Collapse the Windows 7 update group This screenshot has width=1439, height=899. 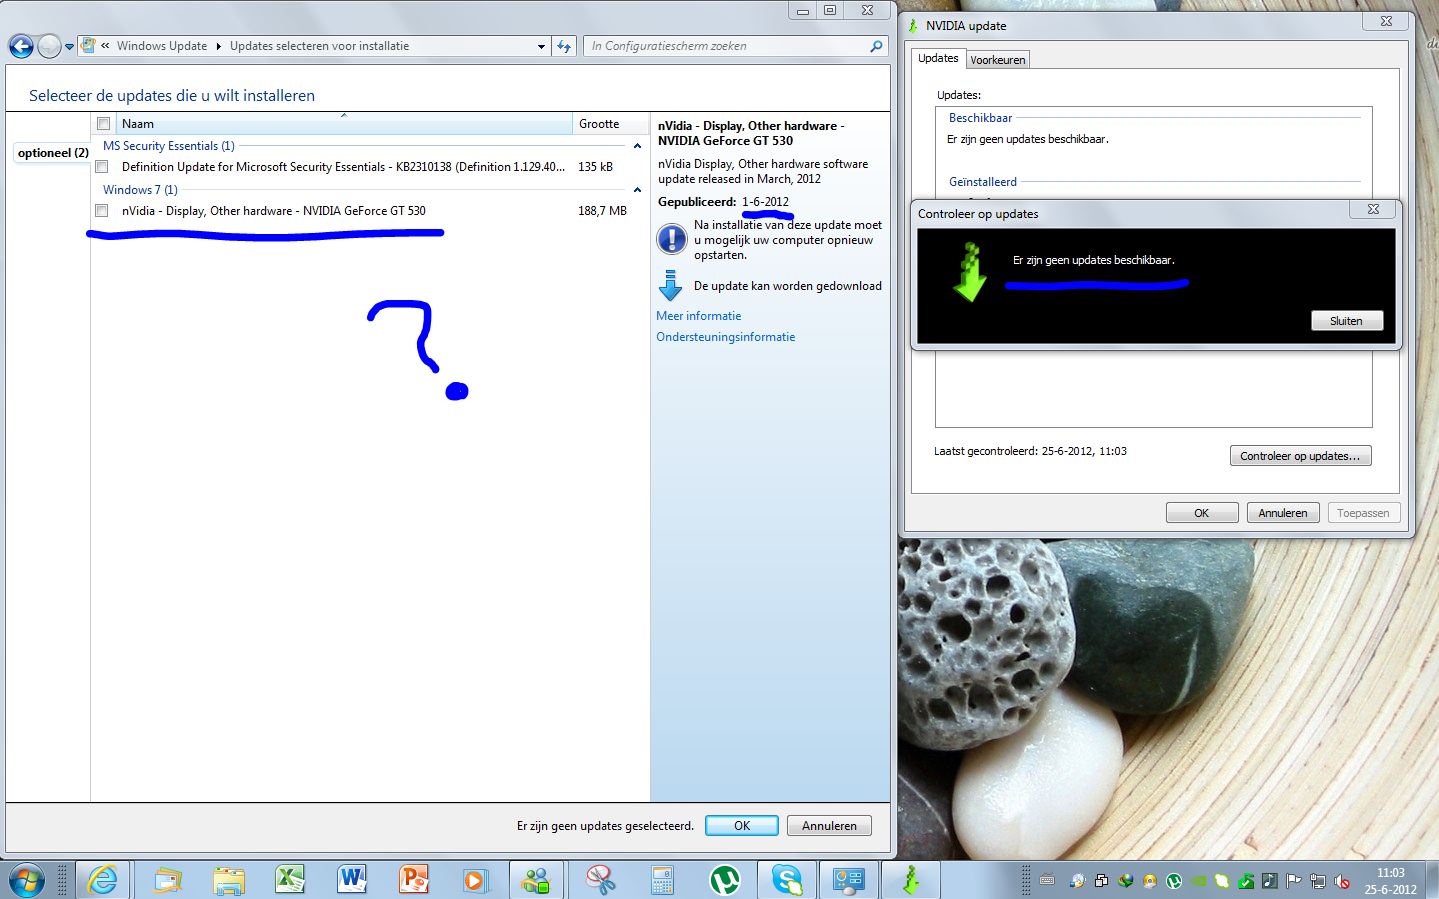click(637, 190)
